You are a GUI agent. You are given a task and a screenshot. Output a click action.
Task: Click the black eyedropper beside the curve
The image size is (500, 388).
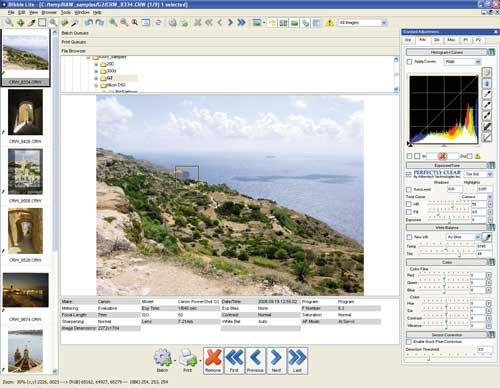click(x=487, y=116)
